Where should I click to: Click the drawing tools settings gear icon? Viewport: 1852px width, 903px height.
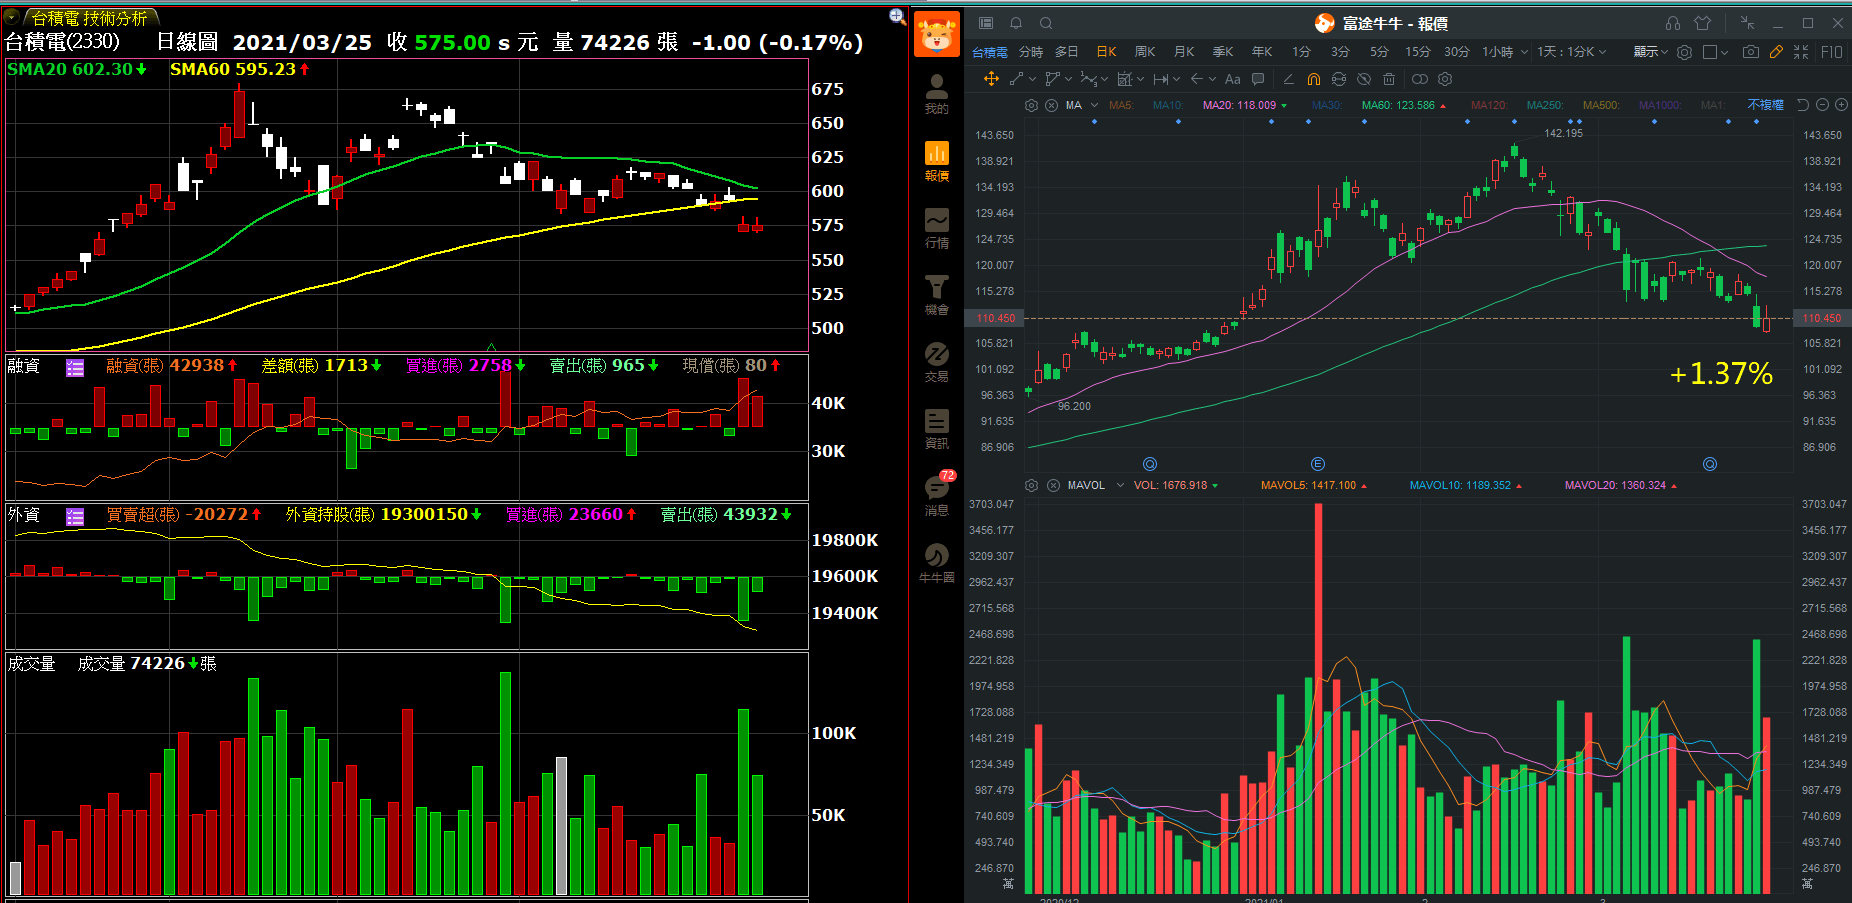tap(1445, 79)
